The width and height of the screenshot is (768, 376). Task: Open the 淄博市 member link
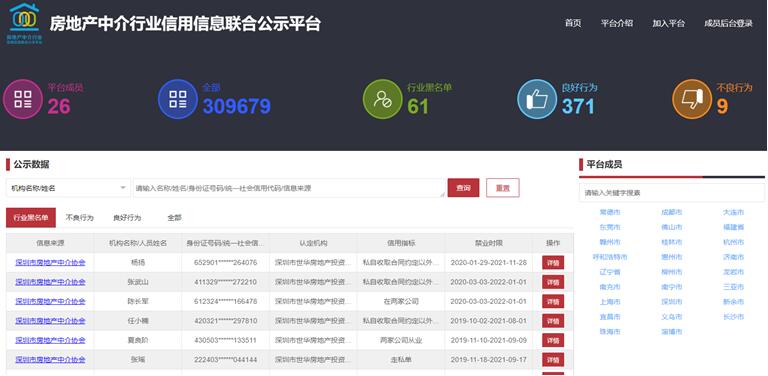pyautogui.click(x=672, y=331)
